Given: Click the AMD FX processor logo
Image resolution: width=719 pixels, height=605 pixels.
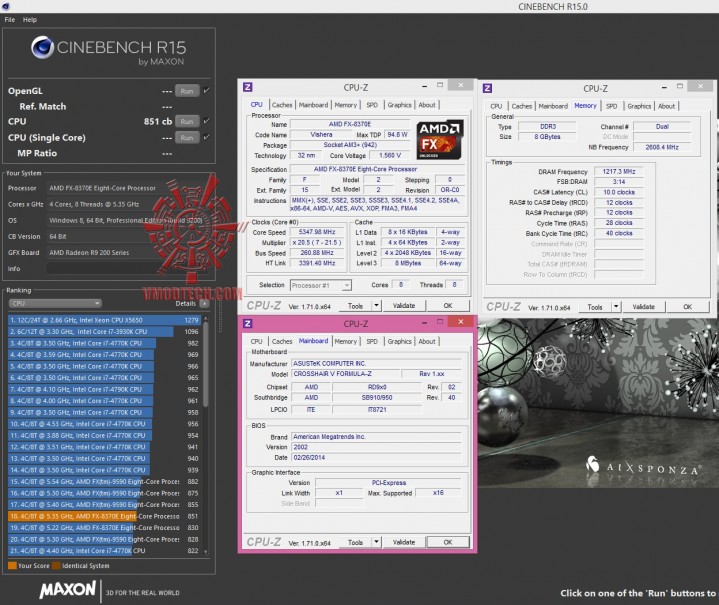Looking at the screenshot, I should (x=440, y=139).
